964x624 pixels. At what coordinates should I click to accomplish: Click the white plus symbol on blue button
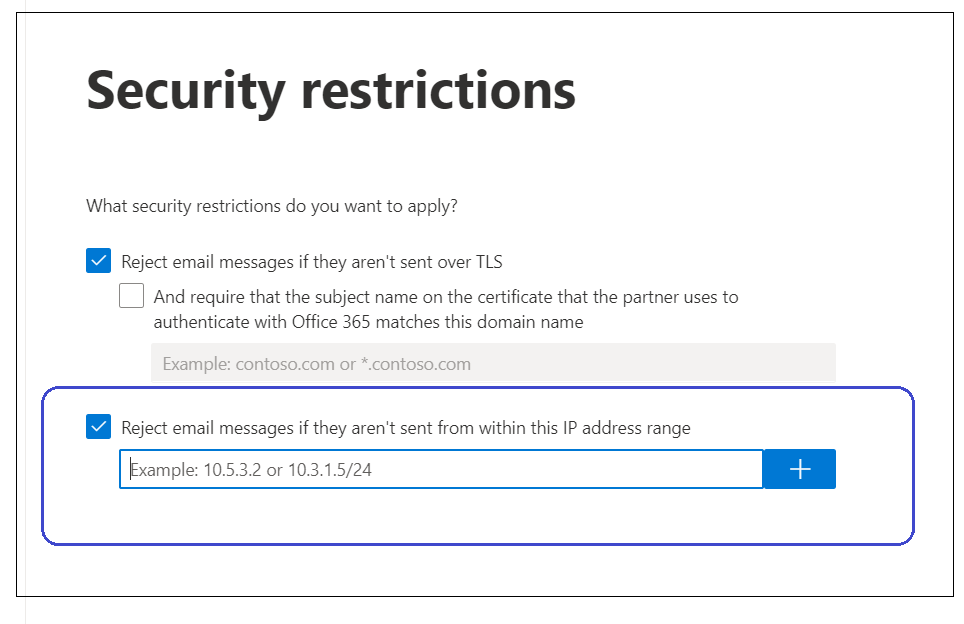799,469
